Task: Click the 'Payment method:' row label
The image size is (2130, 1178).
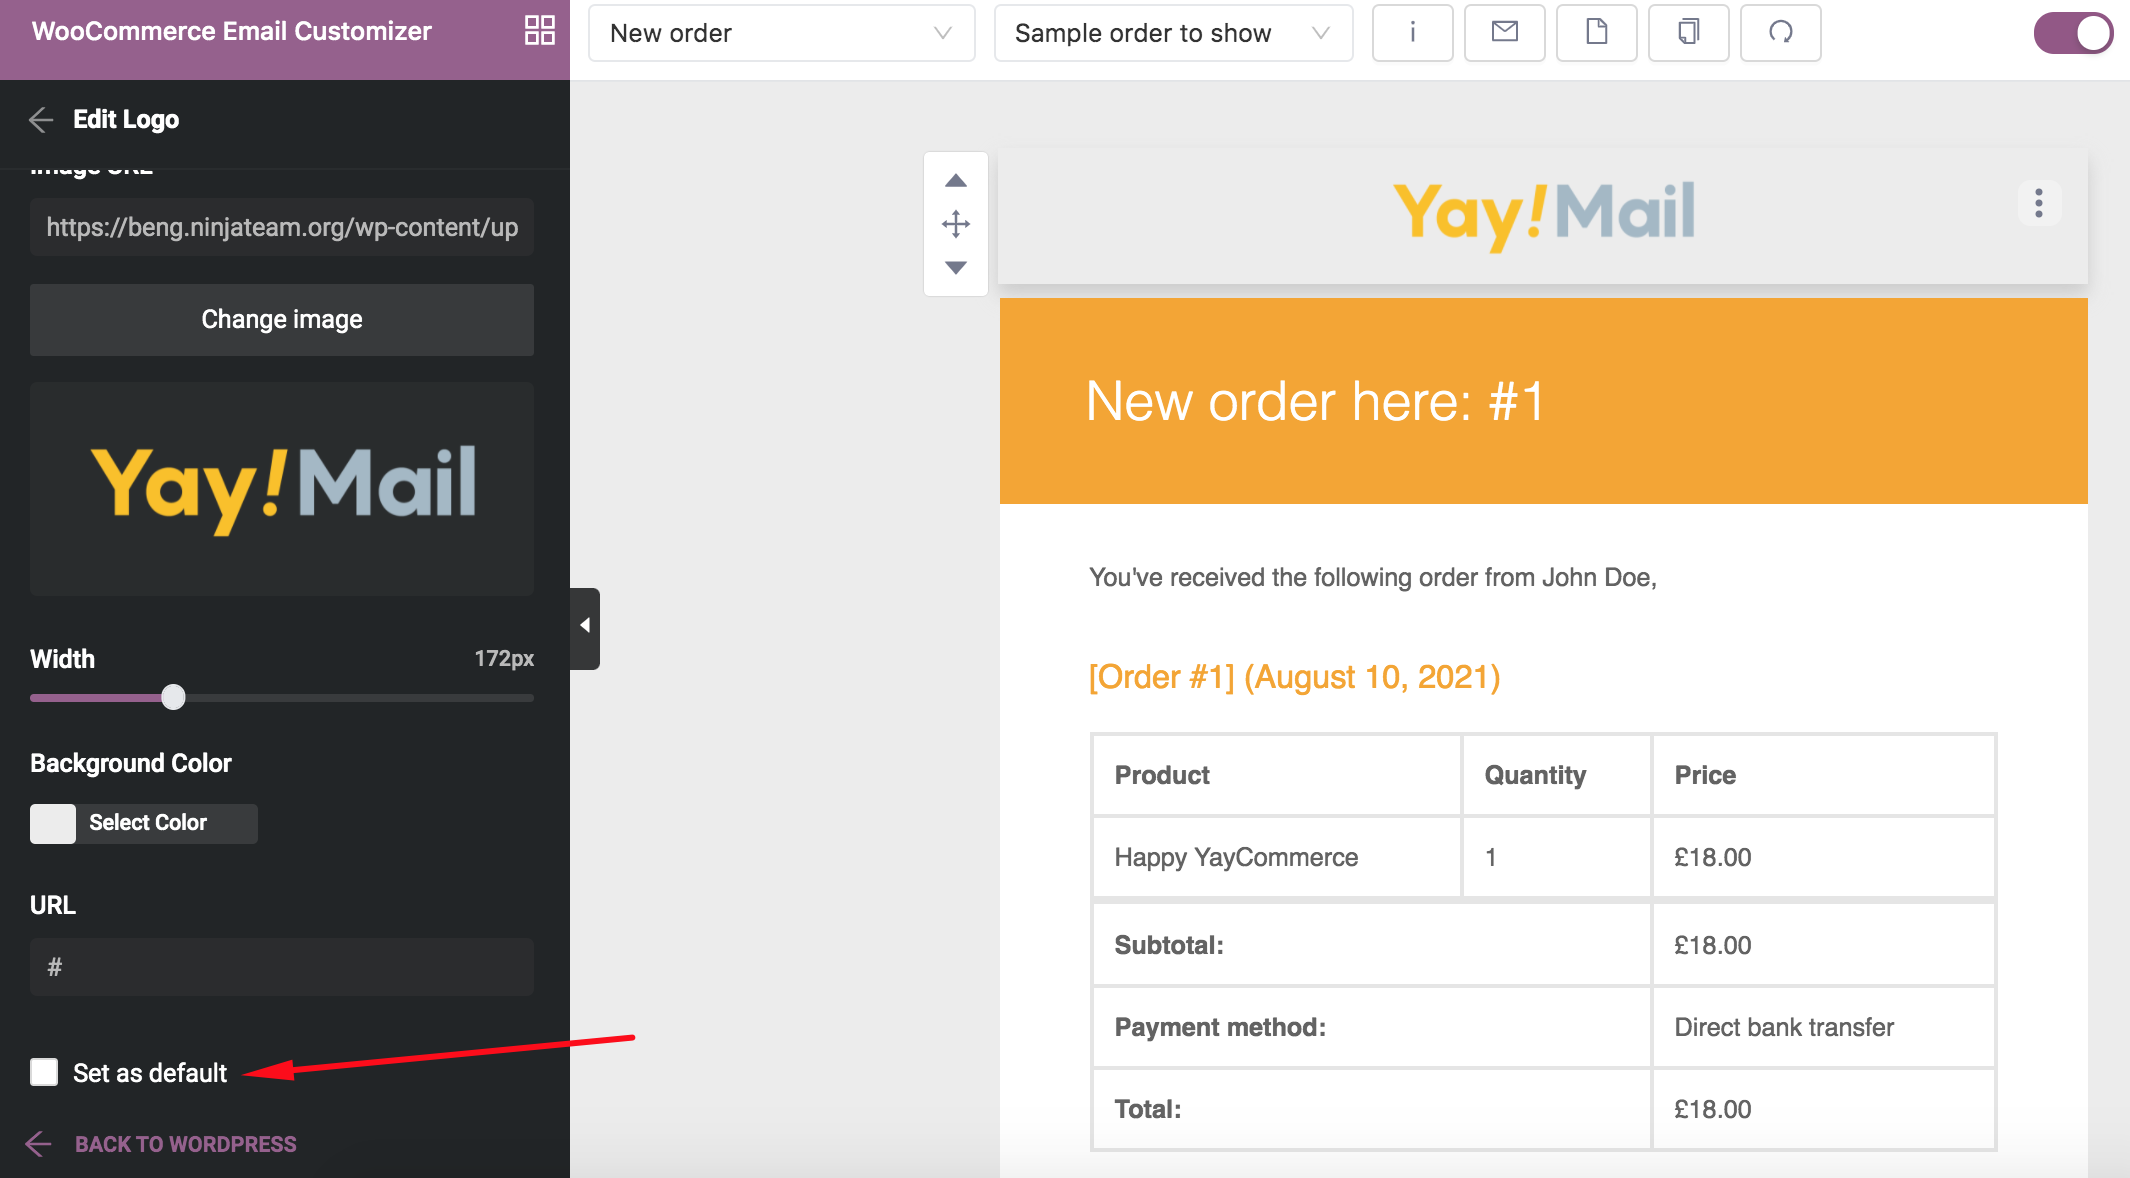Action: (1220, 1027)
